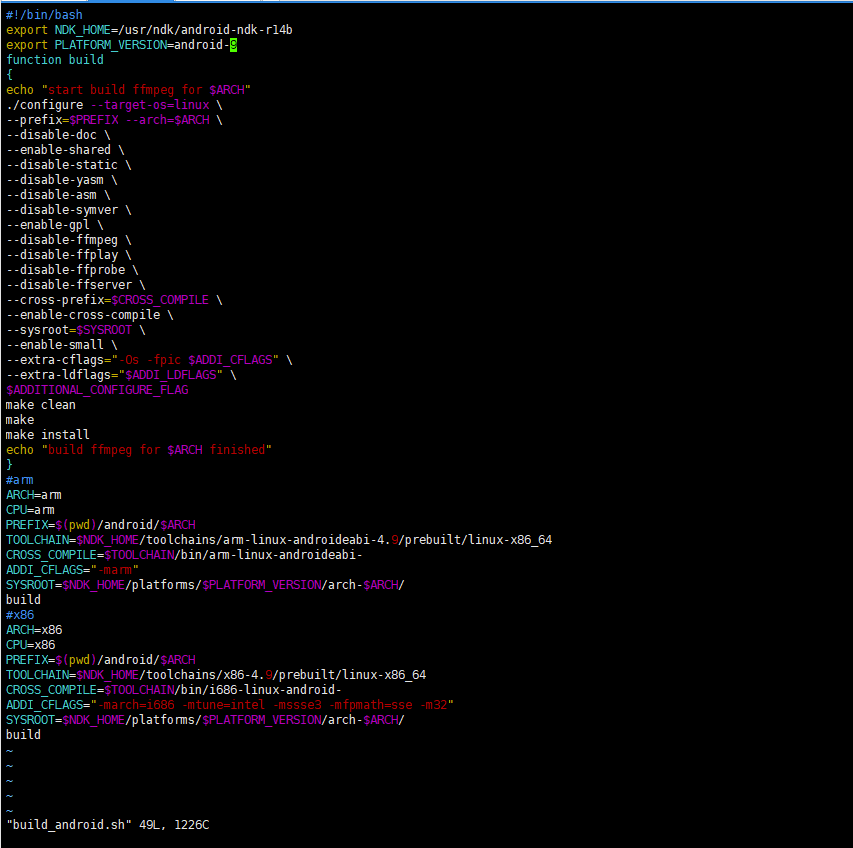Viewport: 853px width, 848px height.
Task: Click the 'ARCH=x86' line
Action: [34, 630]
